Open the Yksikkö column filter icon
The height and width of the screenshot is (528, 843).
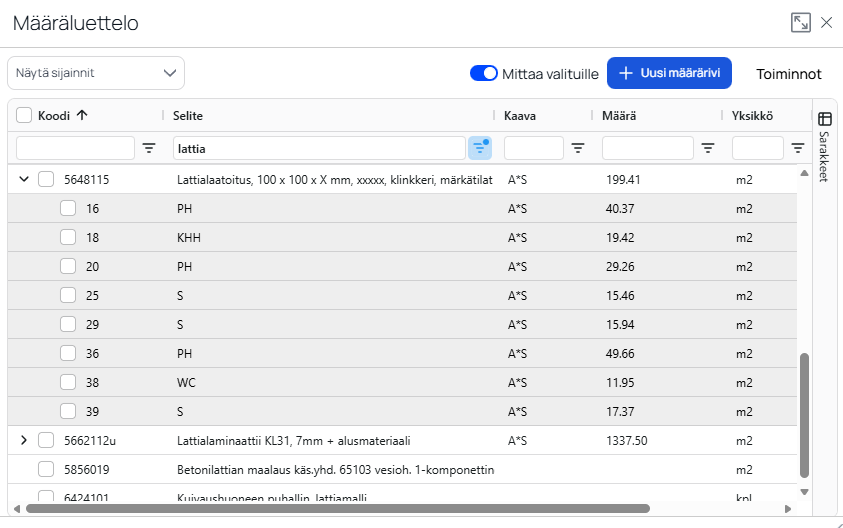(798, 148)
